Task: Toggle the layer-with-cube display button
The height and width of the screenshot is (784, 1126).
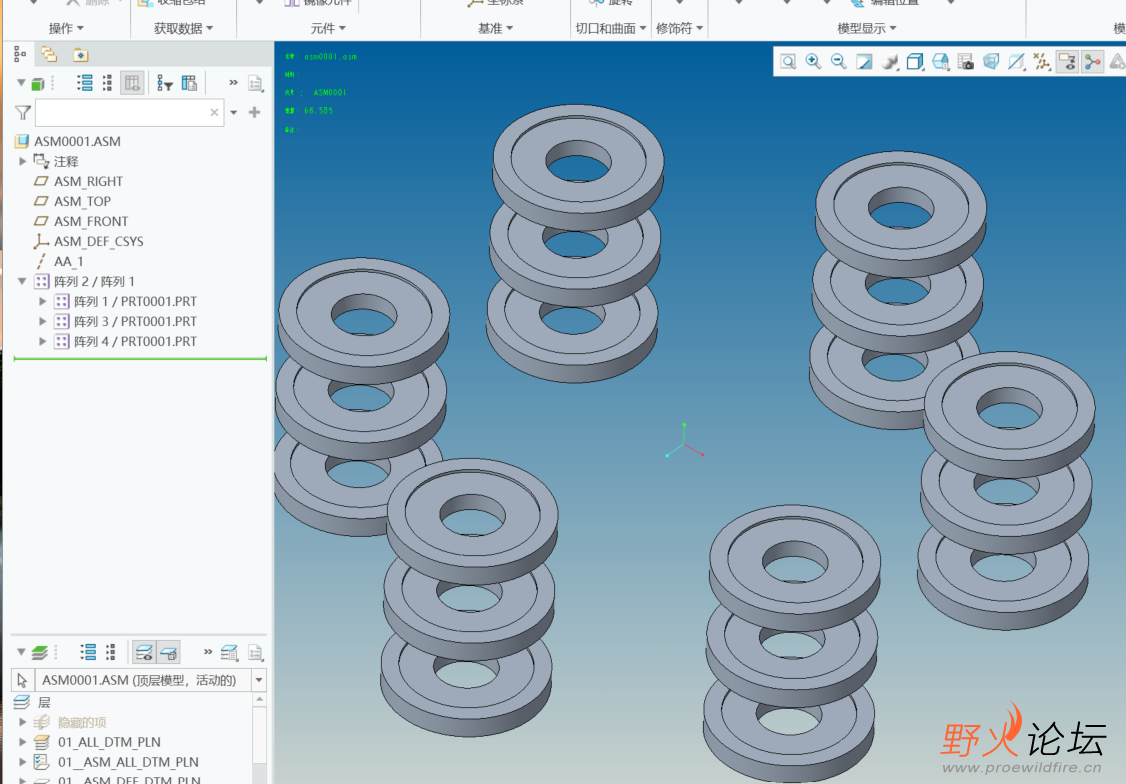Action: [169, 653]
